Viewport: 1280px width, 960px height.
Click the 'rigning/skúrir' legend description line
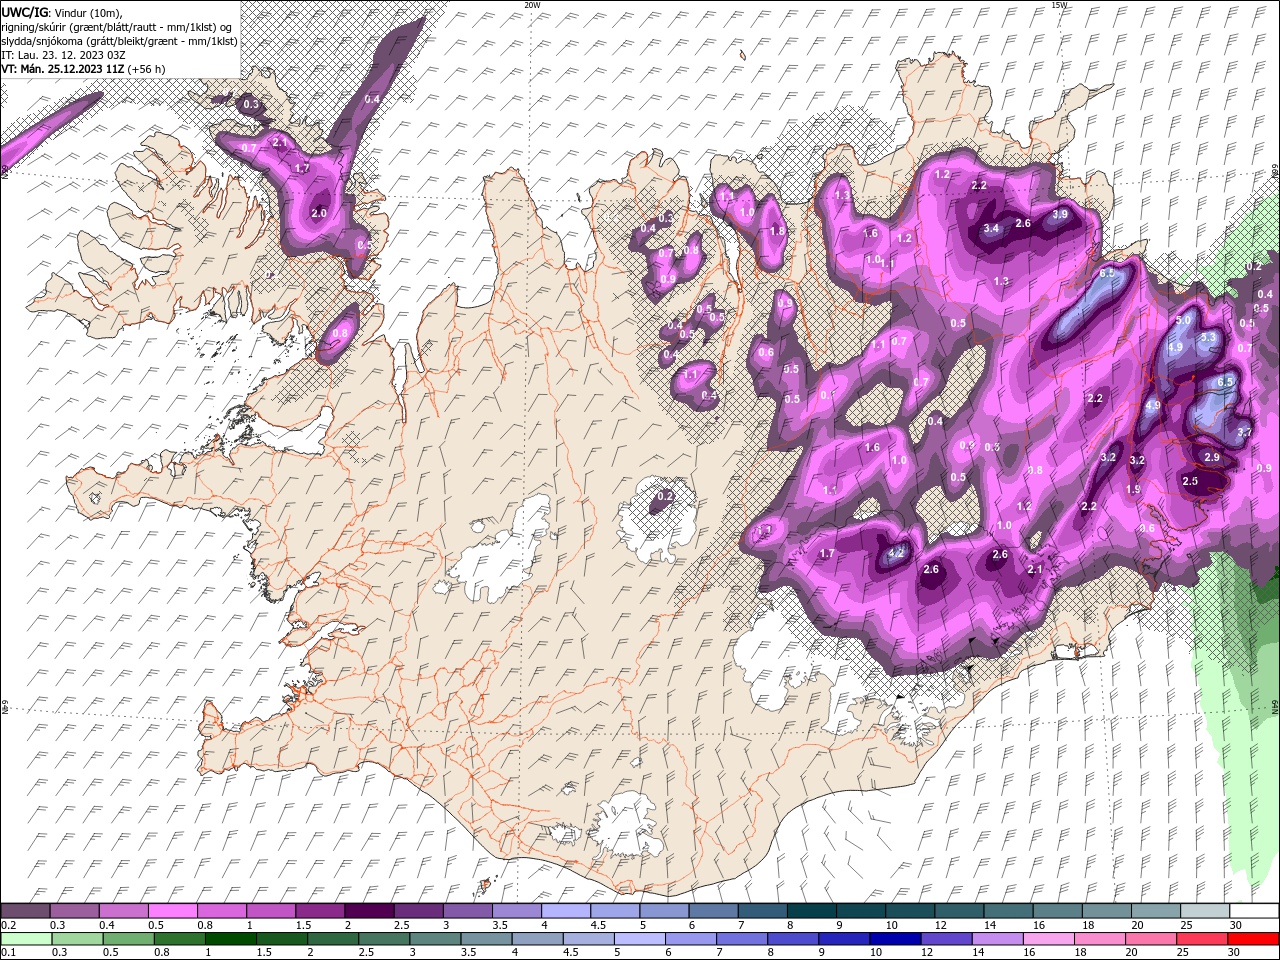coord(117,27)
